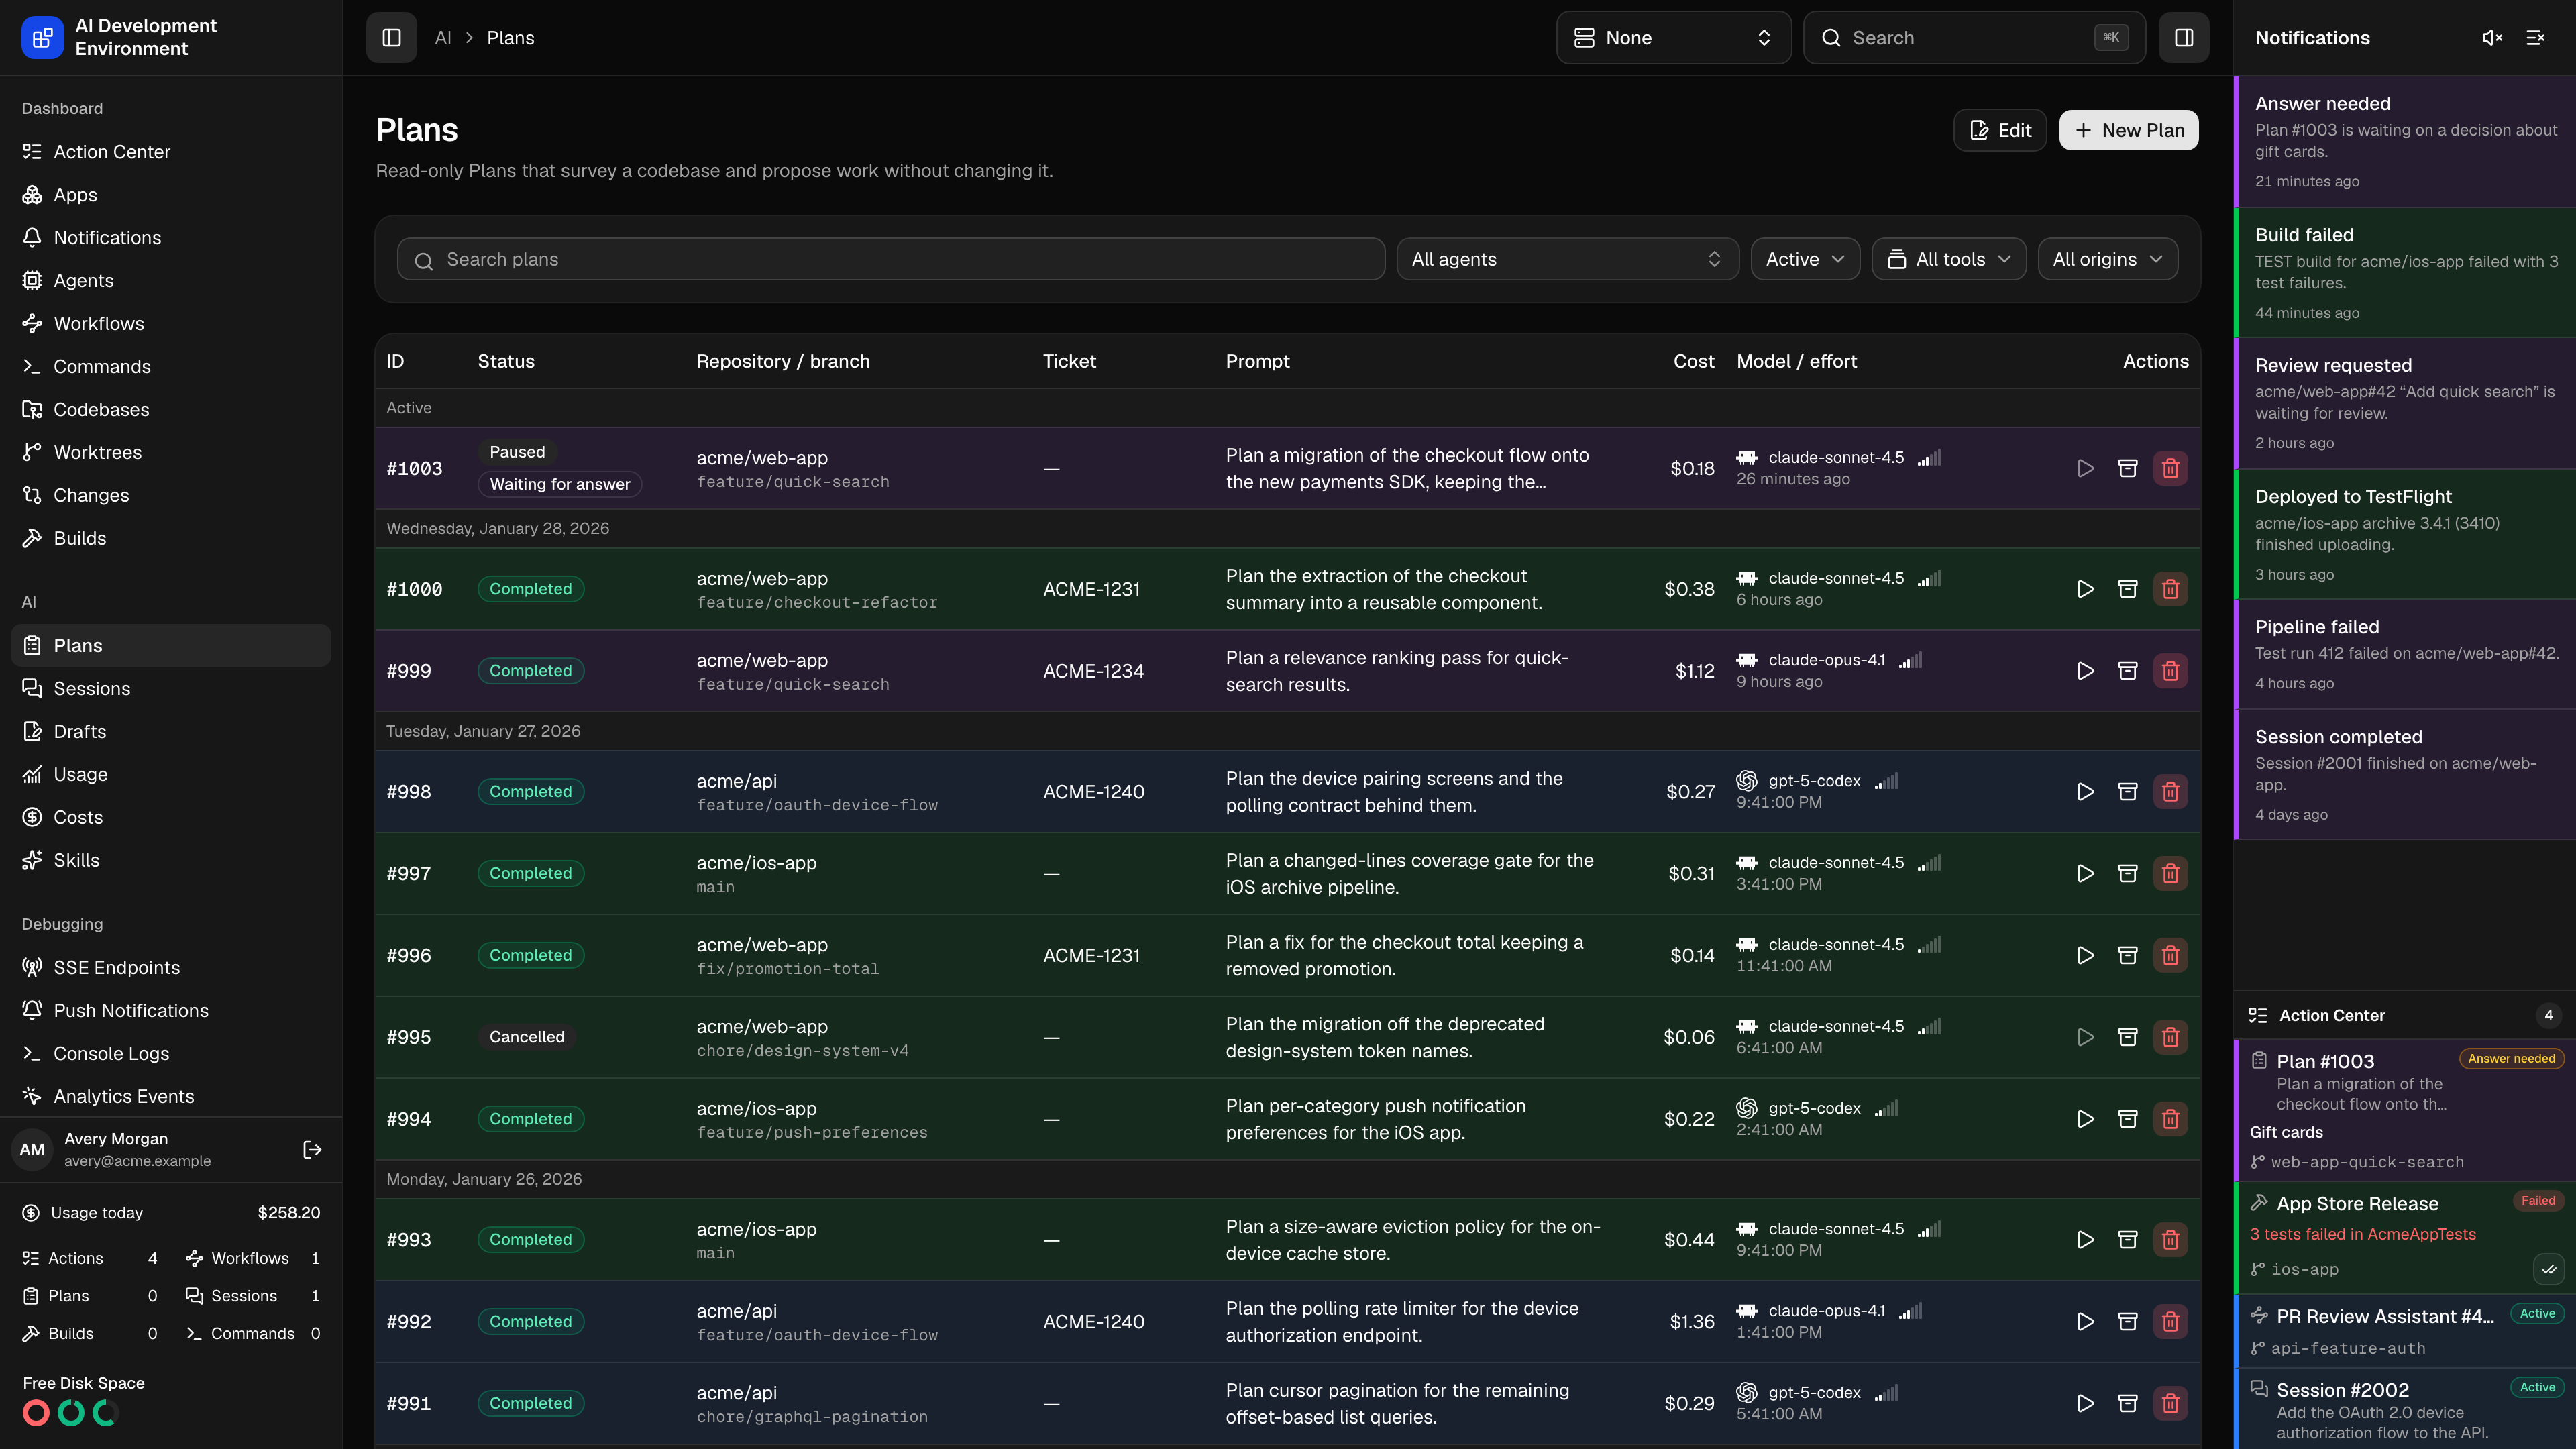Open the All tools filter dropdown
Viewport: 2576px width, 1449px height.
[1948, 259]
